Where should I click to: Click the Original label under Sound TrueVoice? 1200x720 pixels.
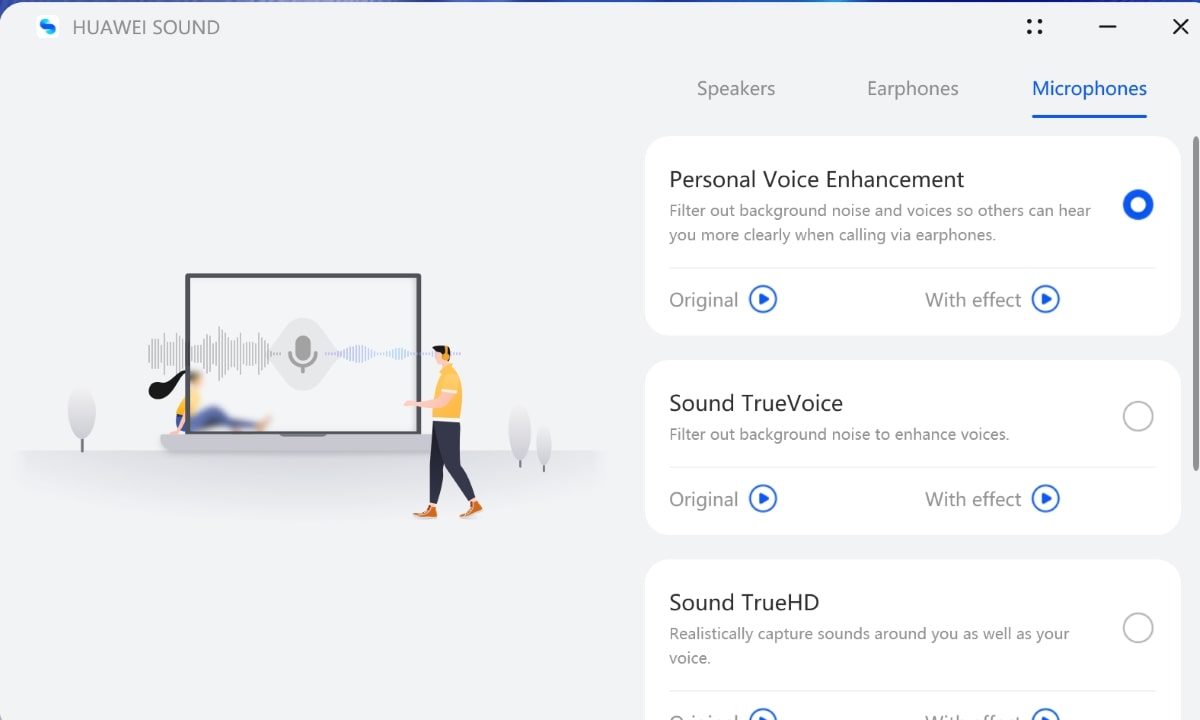[704, 499]
